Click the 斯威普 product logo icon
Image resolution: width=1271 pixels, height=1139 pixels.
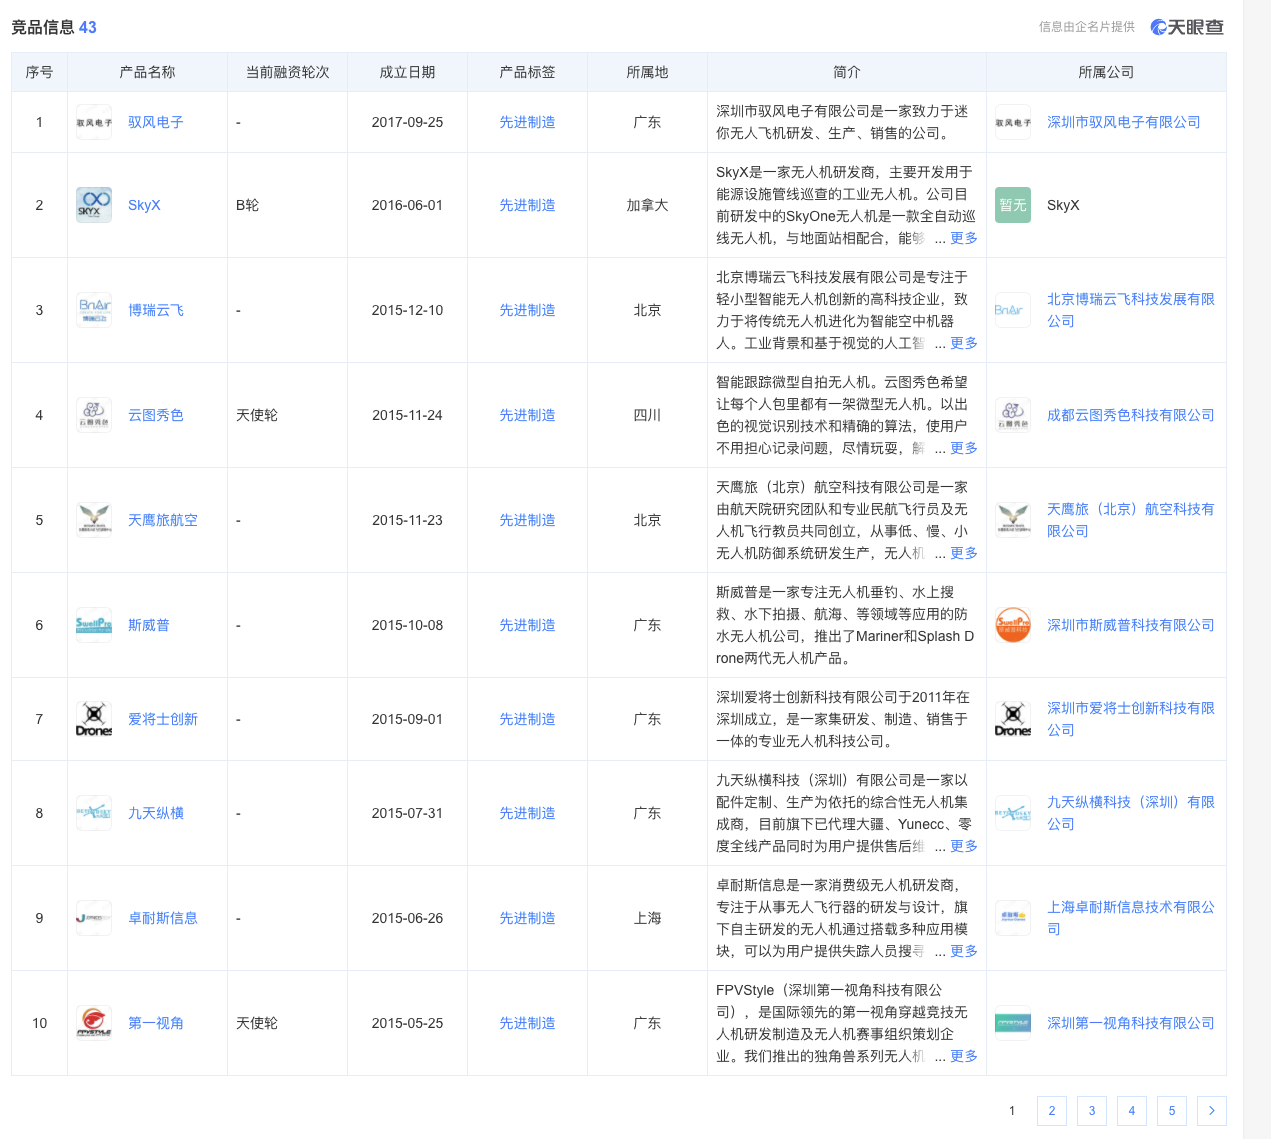pyautogui.click(x=94, y=625)
